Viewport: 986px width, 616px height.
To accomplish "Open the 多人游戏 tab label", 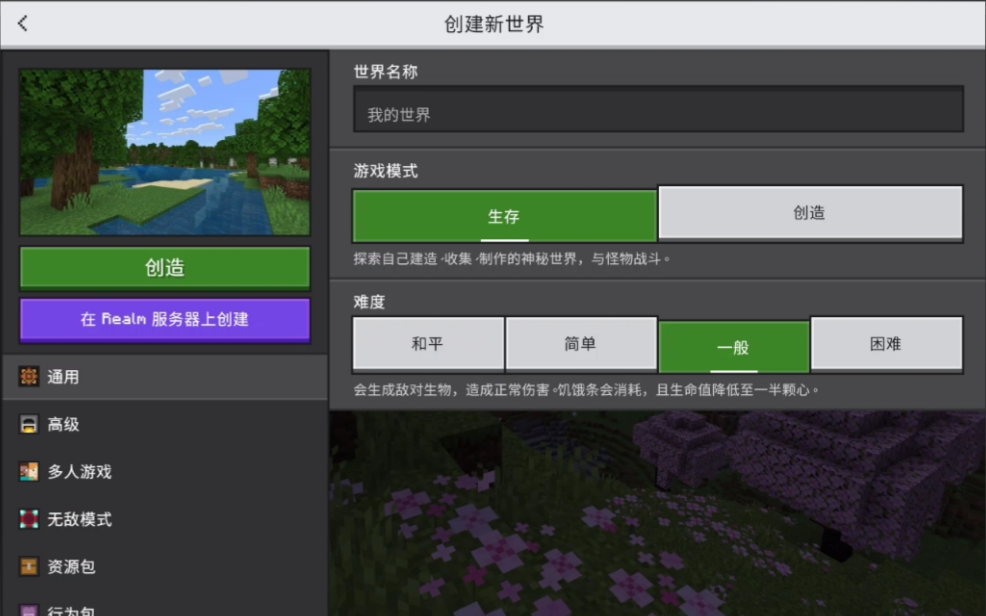I will 80,472.
